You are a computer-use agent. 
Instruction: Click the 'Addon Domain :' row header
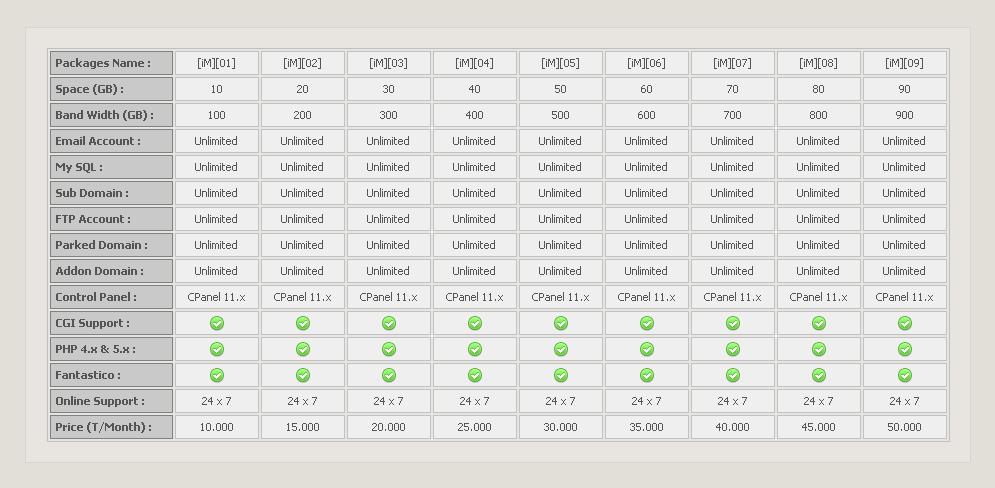[111, 271]
